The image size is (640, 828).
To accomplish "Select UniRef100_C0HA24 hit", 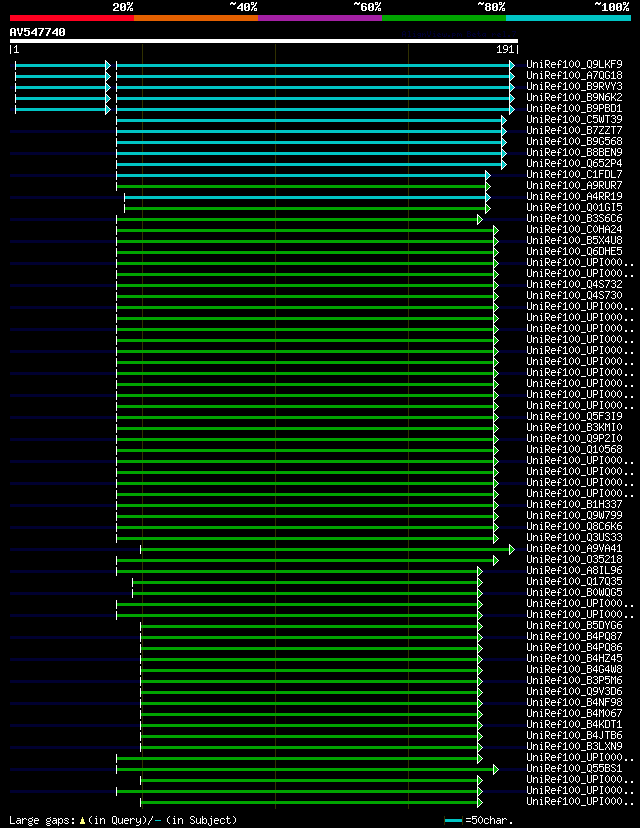I will (574, 229).
